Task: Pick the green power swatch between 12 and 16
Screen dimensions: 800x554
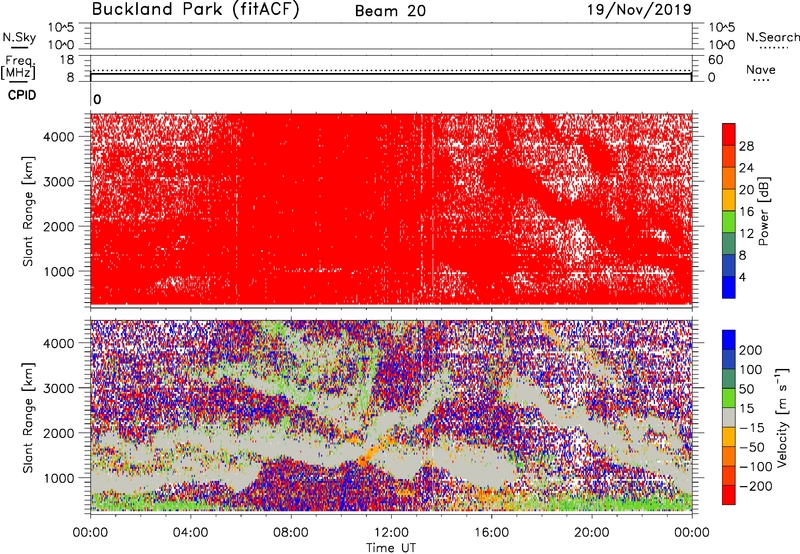Action: coord(729,222)
